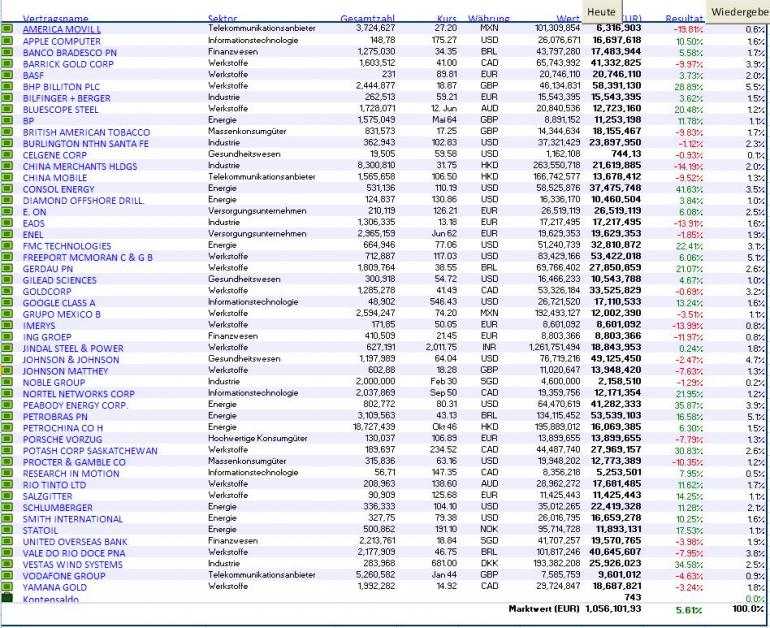770x628 pixels.
Task: Select the Wiedergeben tab button
Action: click(x=739, y=12)
